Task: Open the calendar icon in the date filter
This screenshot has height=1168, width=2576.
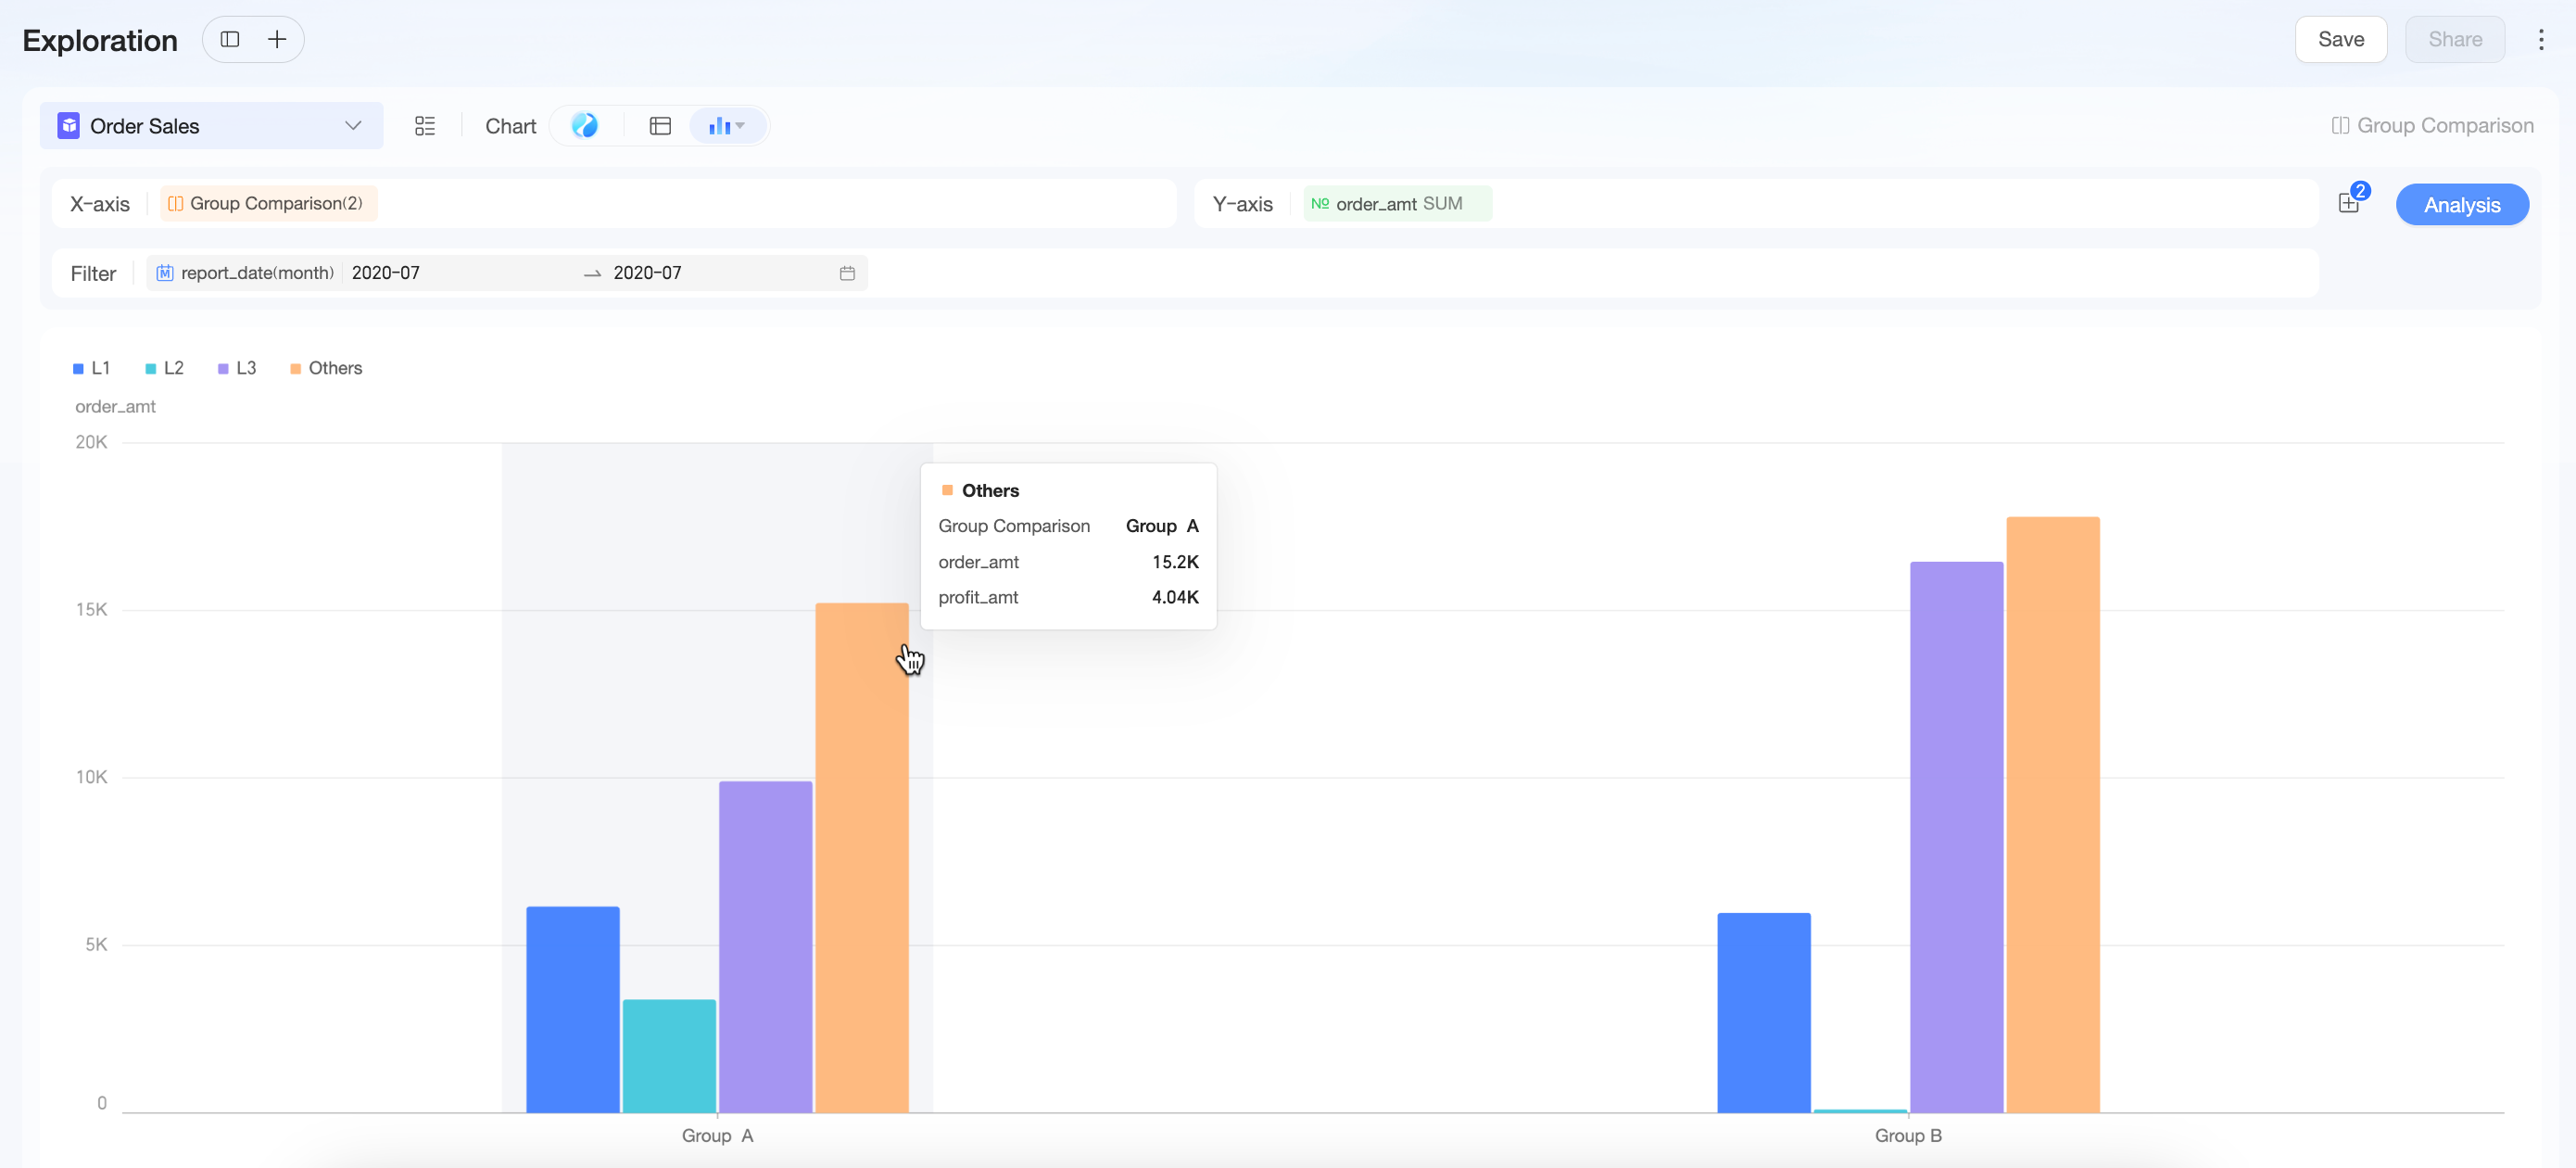Action: pyautogui.click(x=847, y=273)
